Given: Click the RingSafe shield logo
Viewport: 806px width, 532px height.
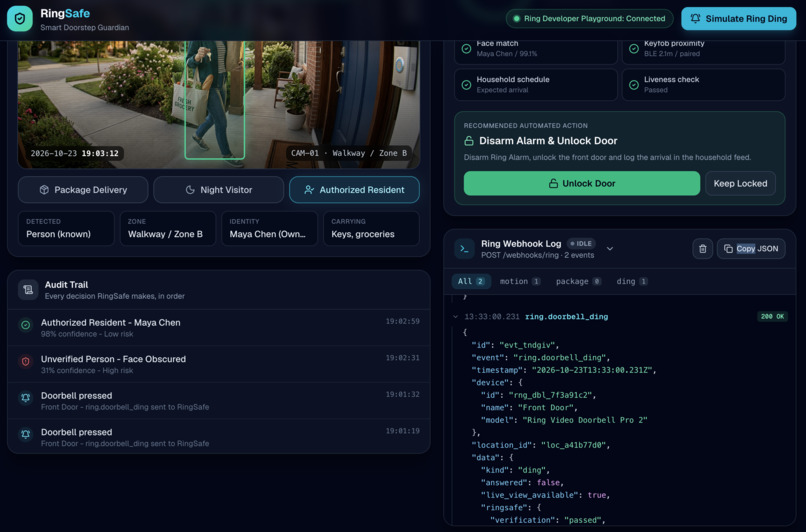Looking at the screenshot, I should [x=20, y=19].
